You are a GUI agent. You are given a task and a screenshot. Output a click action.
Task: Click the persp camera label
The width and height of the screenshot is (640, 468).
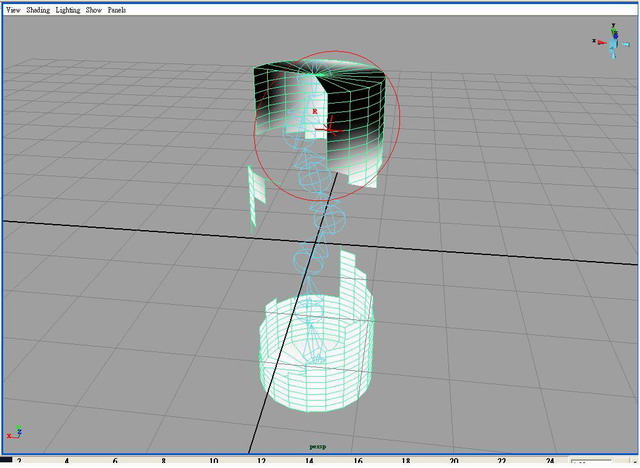(x=318, y=447)
